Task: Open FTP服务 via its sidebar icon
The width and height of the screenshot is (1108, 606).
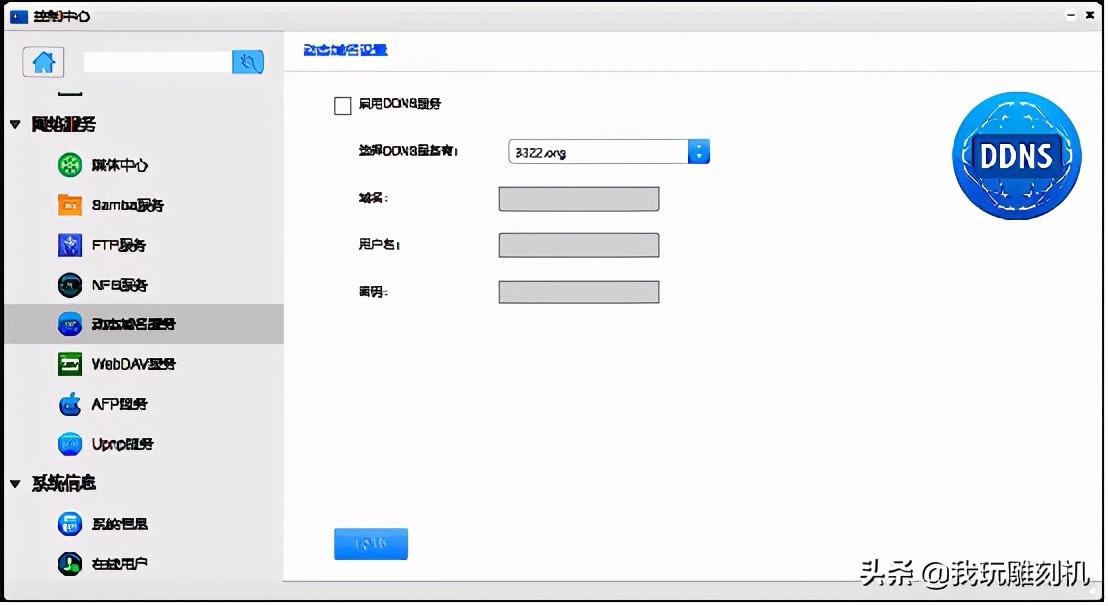Action: [x=69, y=244]
